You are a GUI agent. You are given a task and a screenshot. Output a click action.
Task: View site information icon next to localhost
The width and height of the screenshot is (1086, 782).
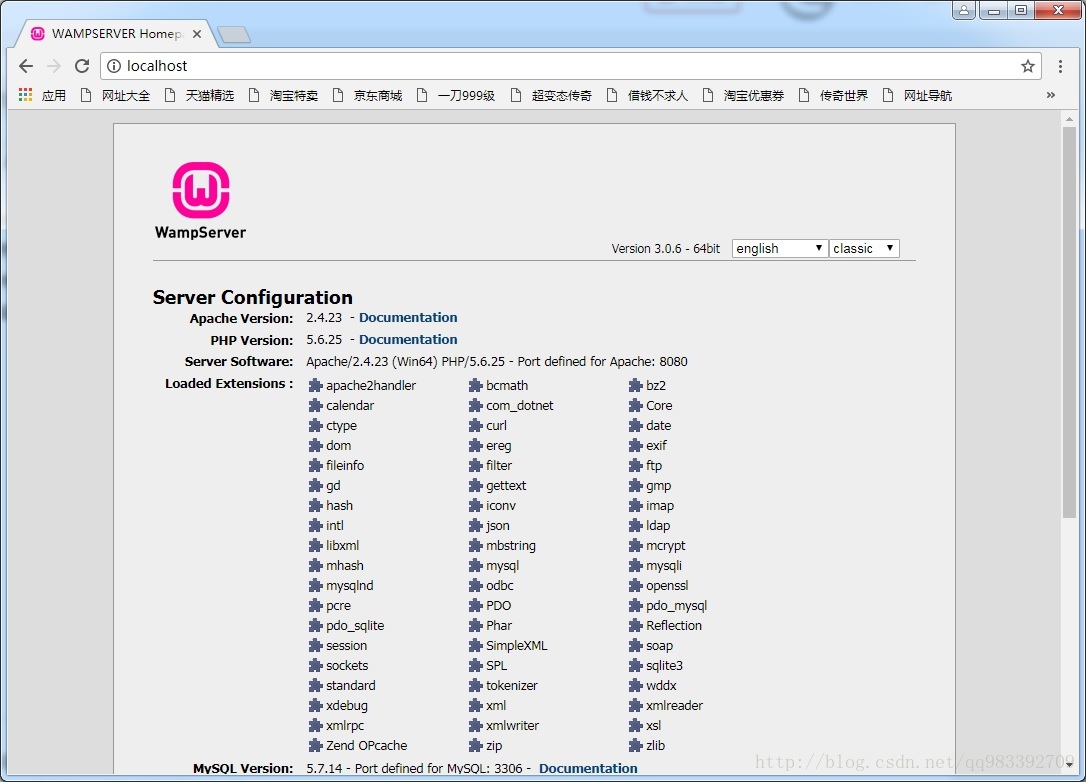[x=114, y=66]
